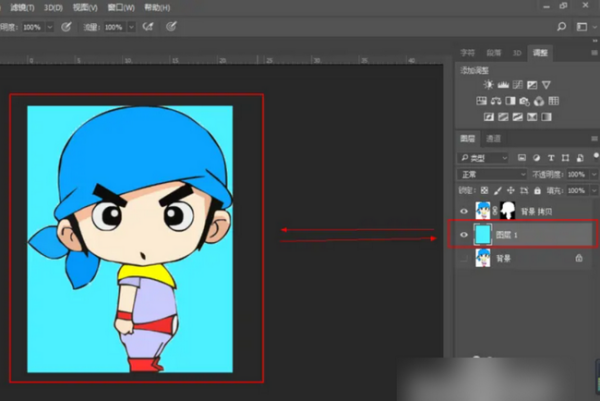Hide the 背景 拷贝 layer
Image resolution: width=600 pixels, height=401 pixels.
[x=464, y=211]
